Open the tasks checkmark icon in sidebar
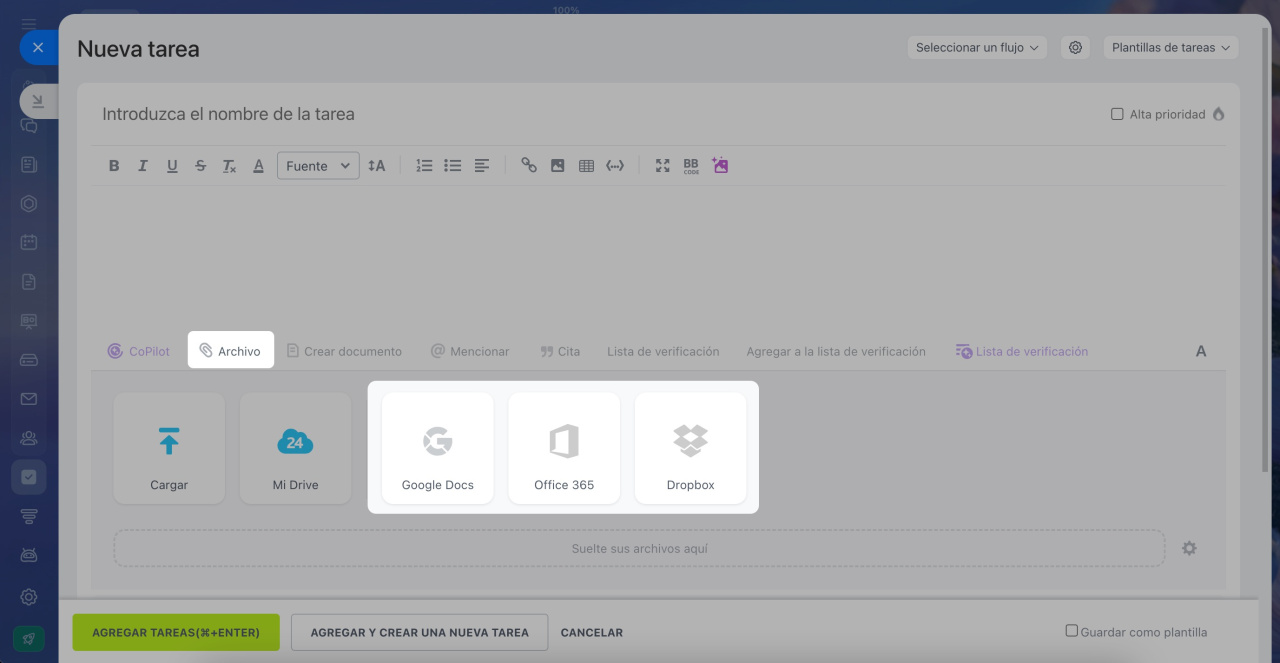 [x=29, y=477]
